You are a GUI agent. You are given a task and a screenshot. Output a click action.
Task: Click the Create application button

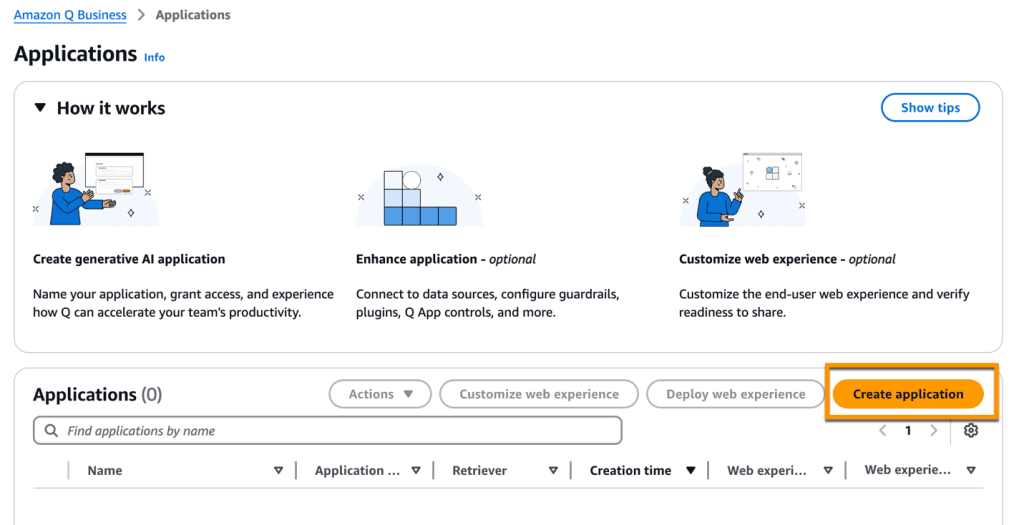908,394
